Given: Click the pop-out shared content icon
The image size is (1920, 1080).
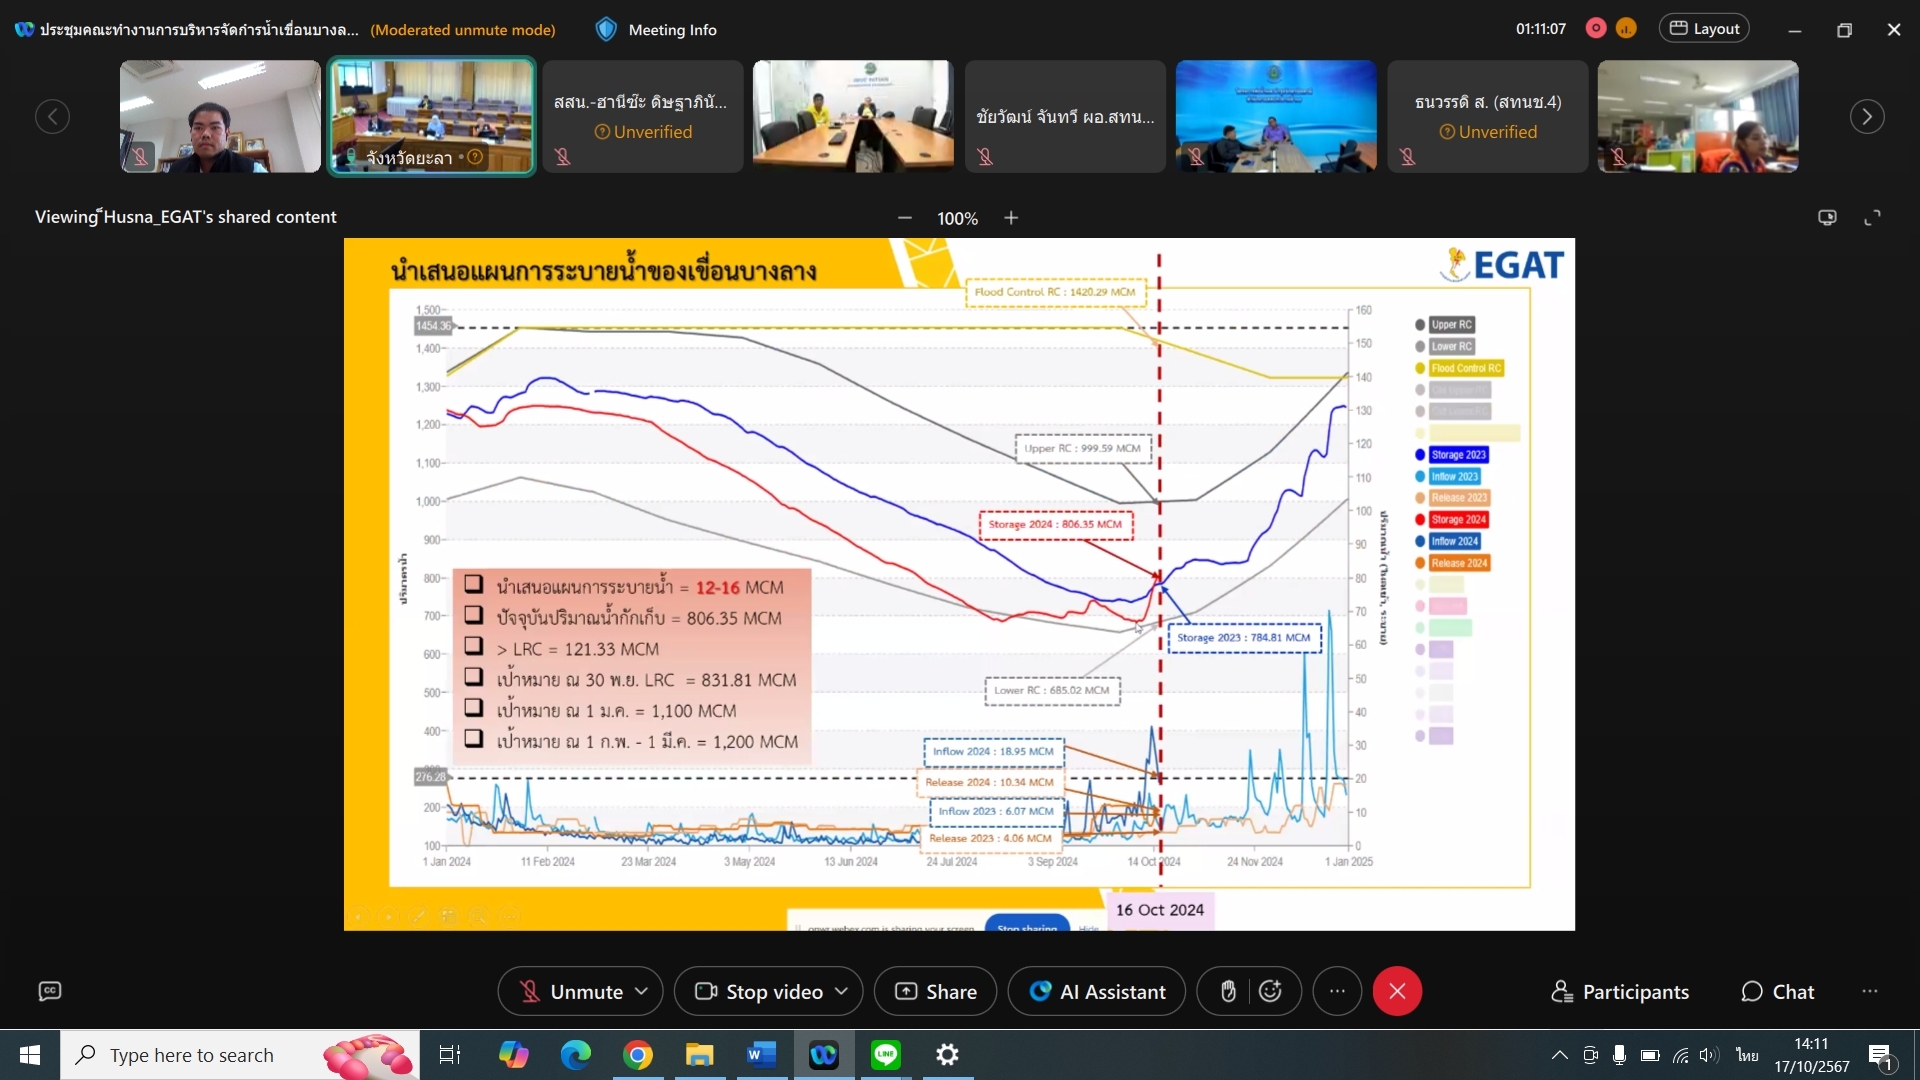Looking at the screenshot, I should 1827,218.
